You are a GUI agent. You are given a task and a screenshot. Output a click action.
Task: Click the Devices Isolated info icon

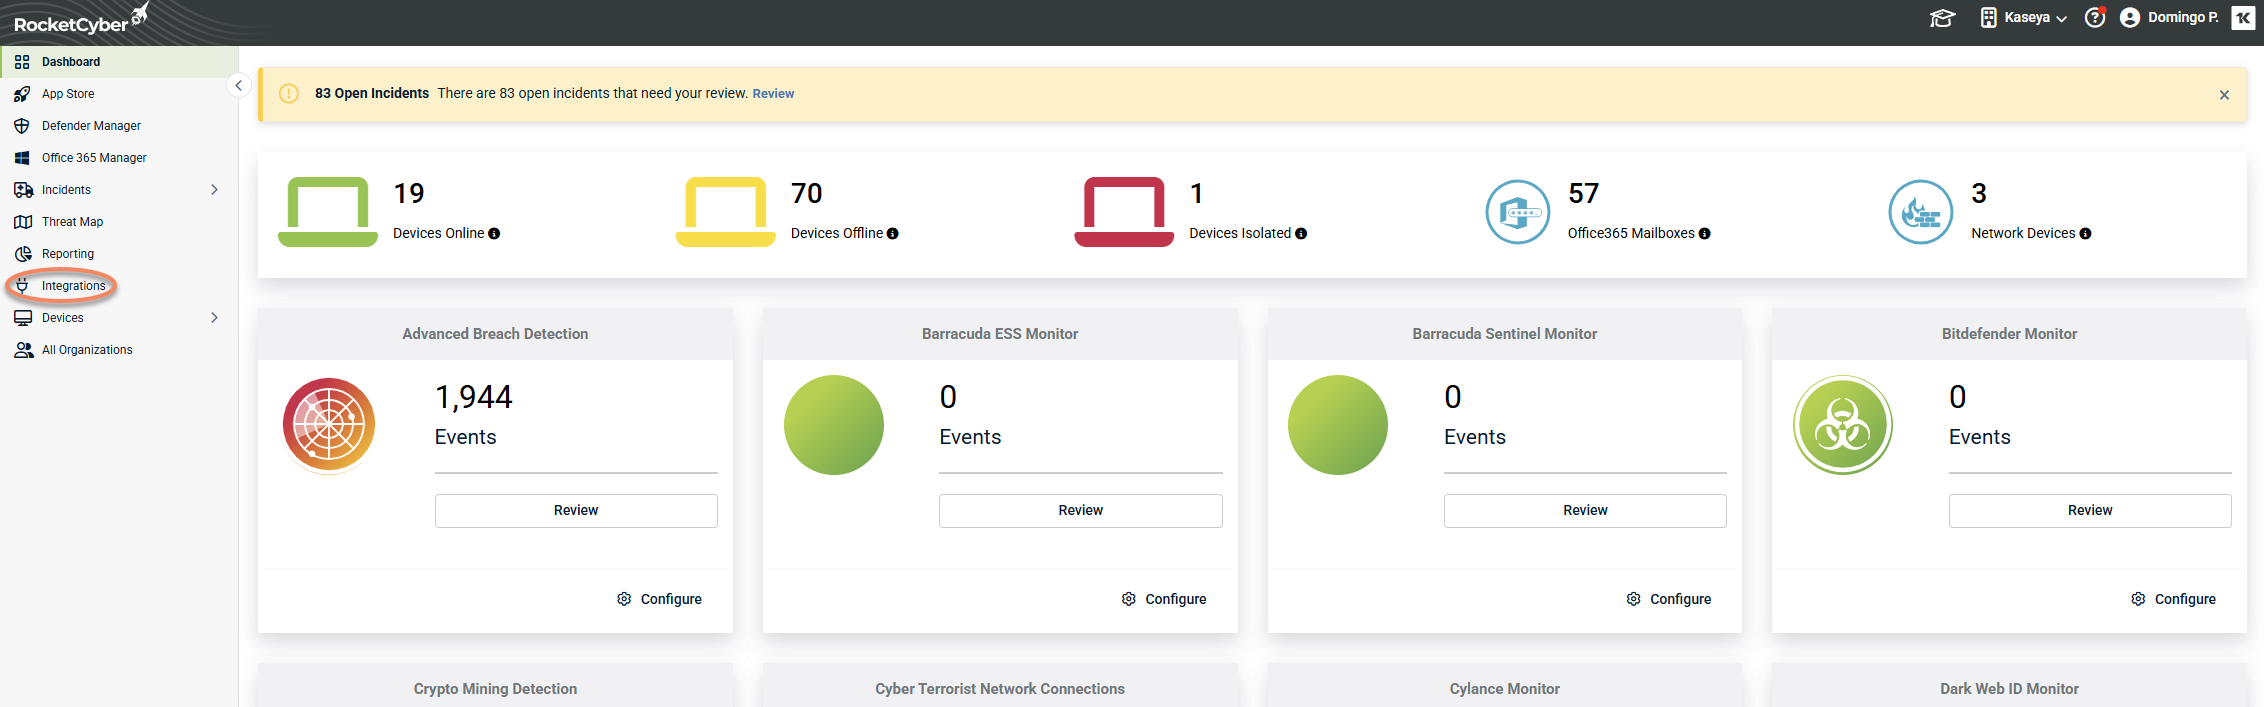tap(1301, 234)
